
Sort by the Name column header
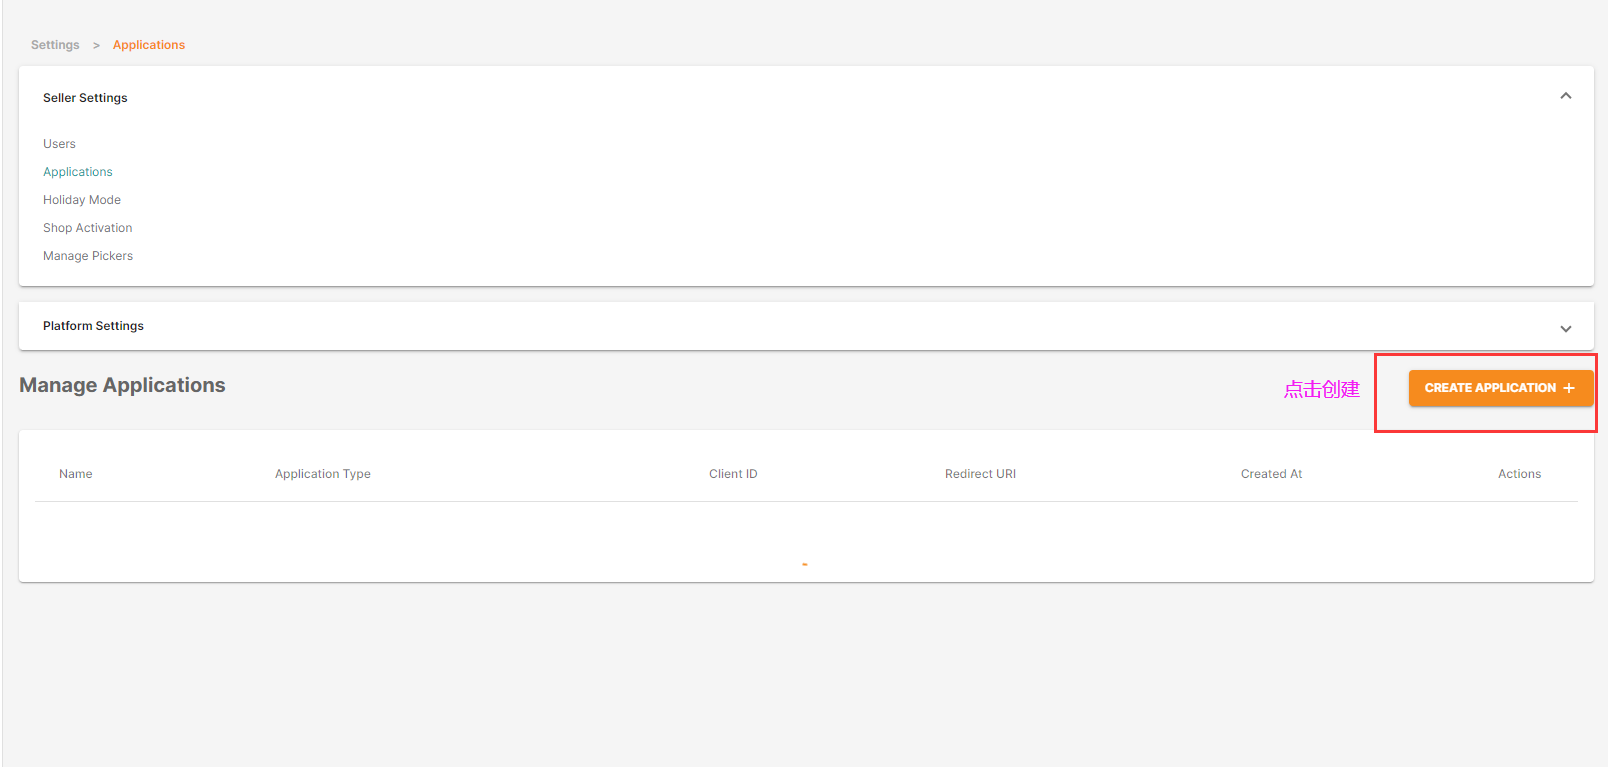(x=76, y=474)
